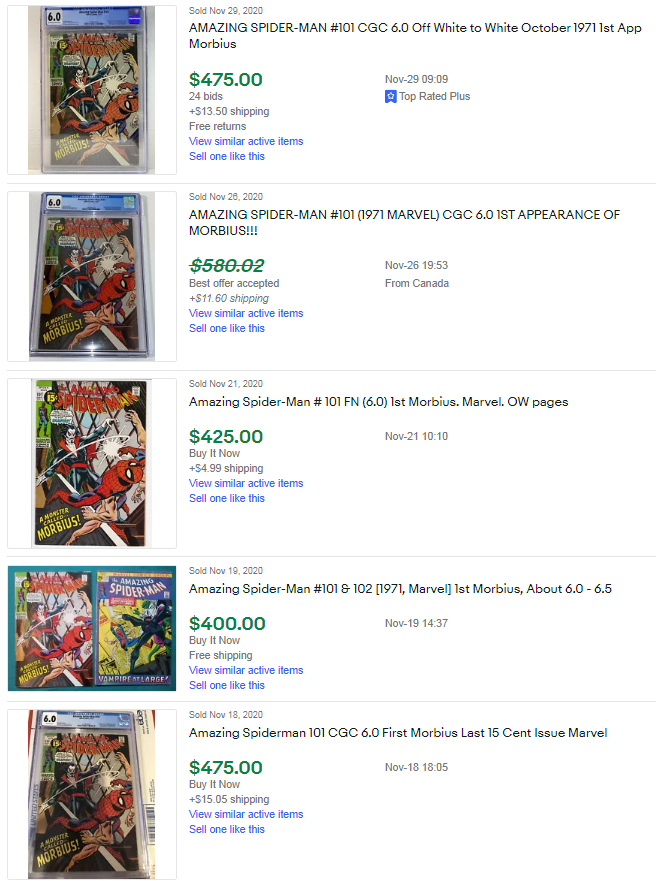Click Sell one like this under $425.00 listing

pyautogui.click(x=227, y=498)
